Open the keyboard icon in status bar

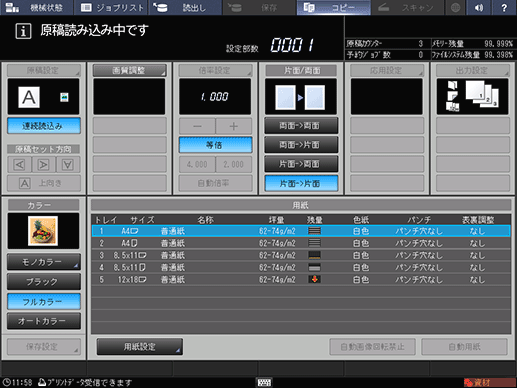pos(264,382)
